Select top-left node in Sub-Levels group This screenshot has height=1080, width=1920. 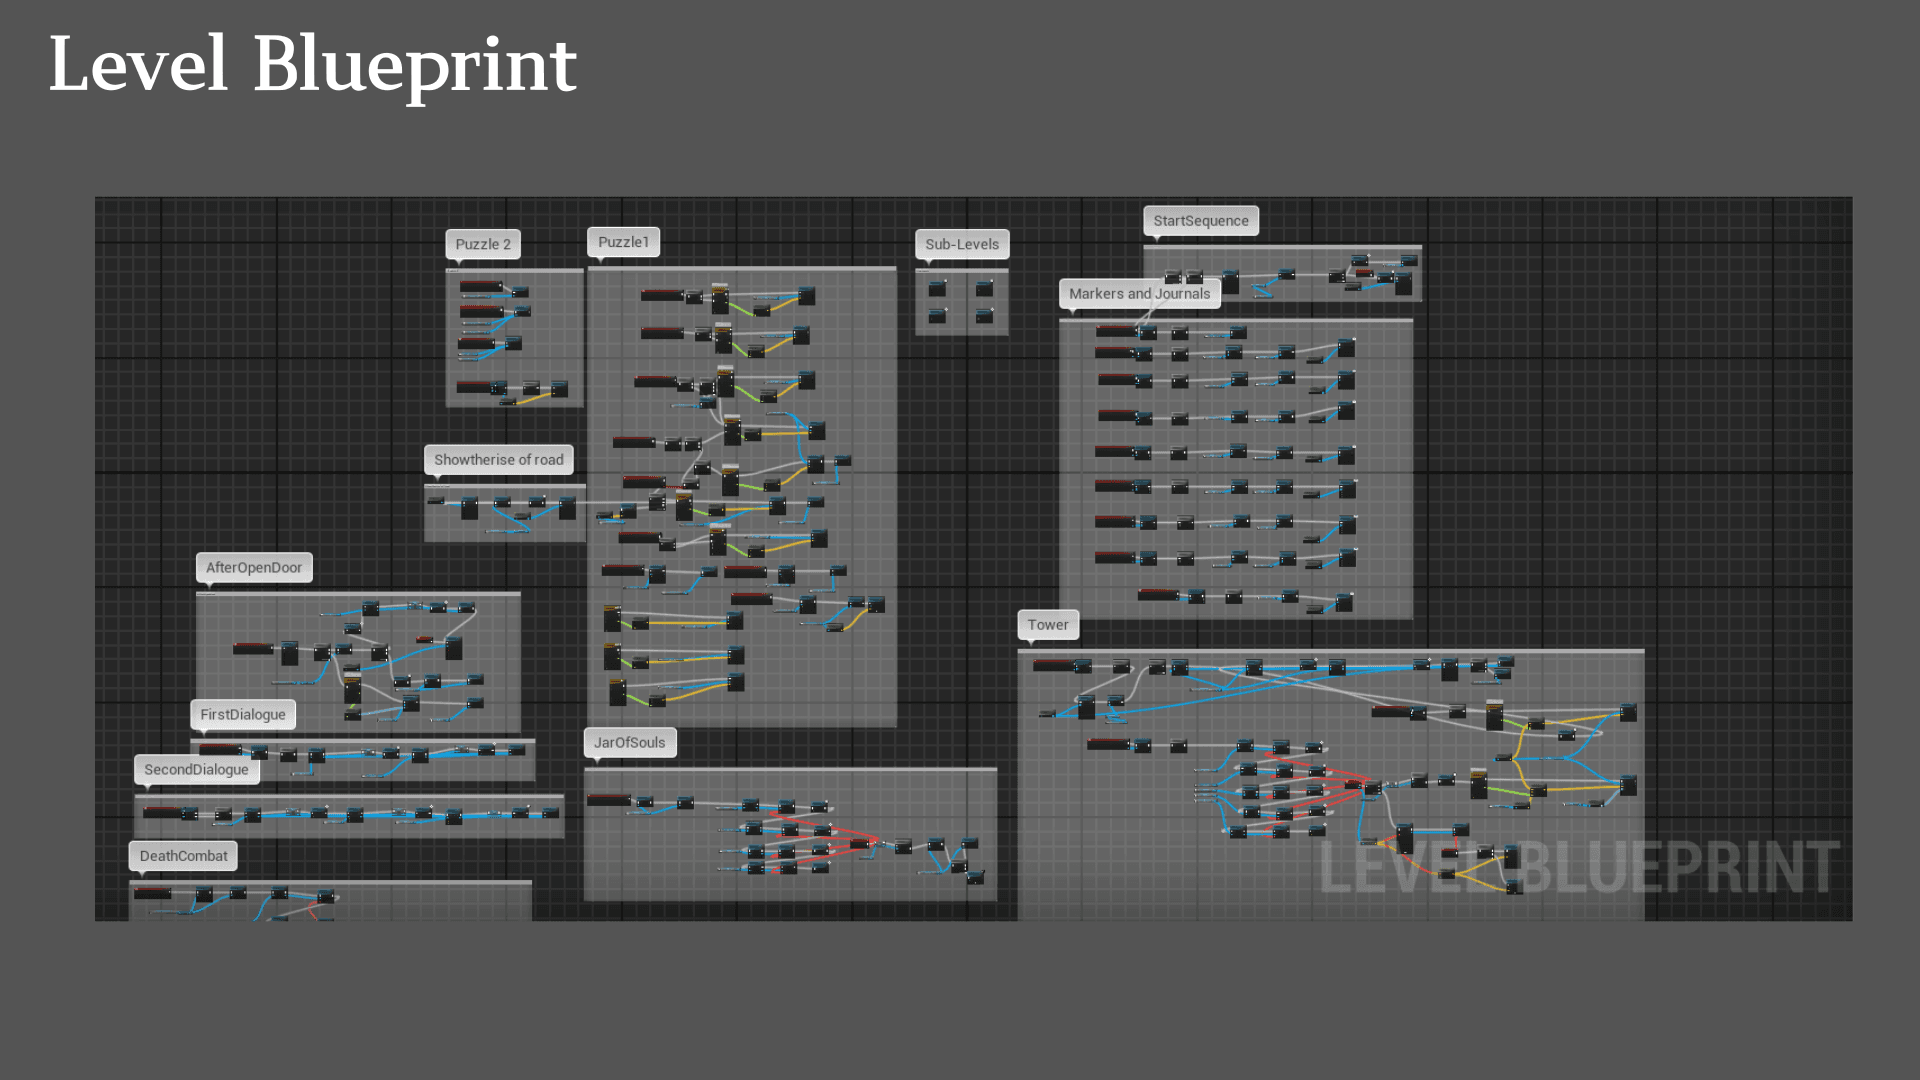tap(937, 289)
